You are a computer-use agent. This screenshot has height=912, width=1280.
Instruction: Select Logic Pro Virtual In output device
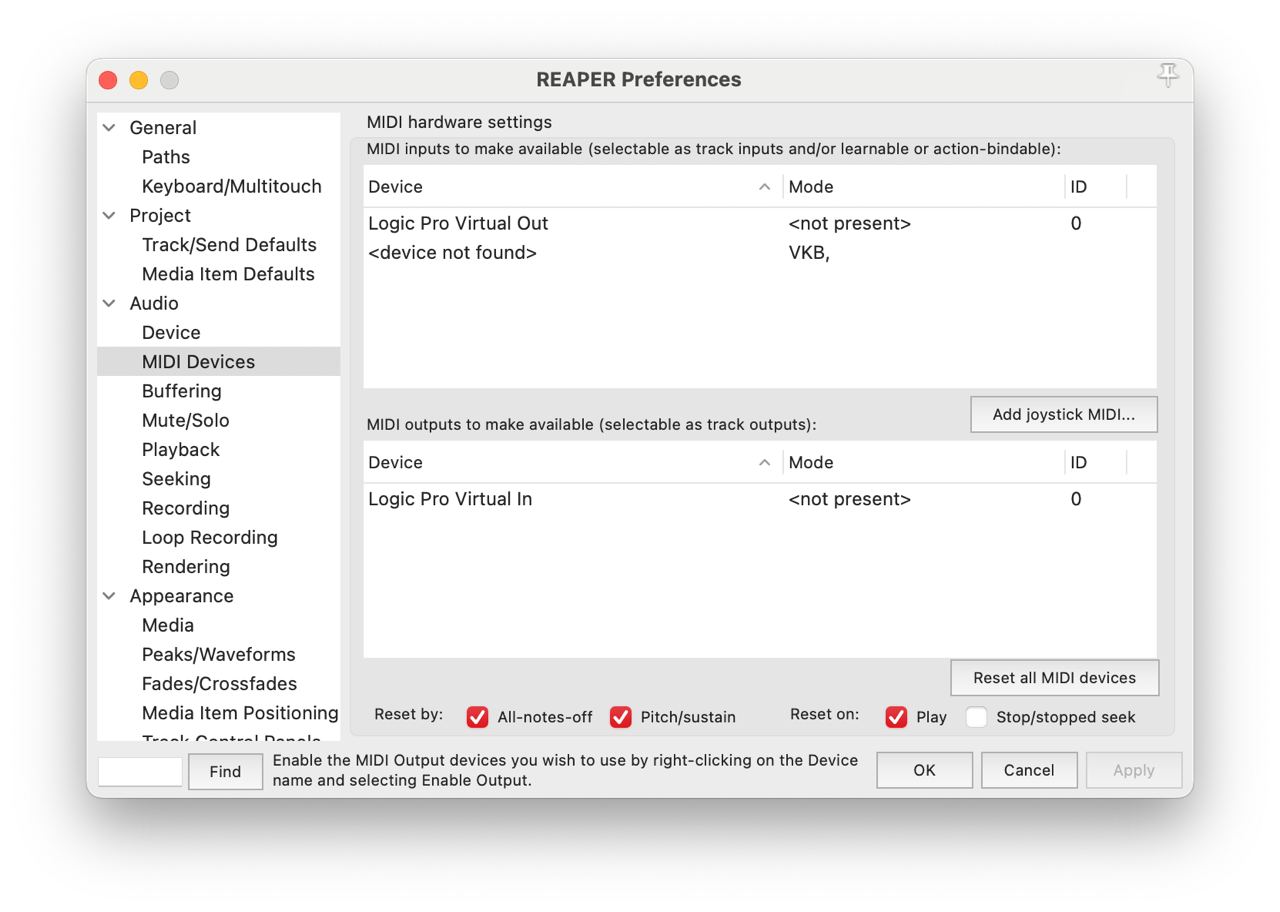point(450,500)
